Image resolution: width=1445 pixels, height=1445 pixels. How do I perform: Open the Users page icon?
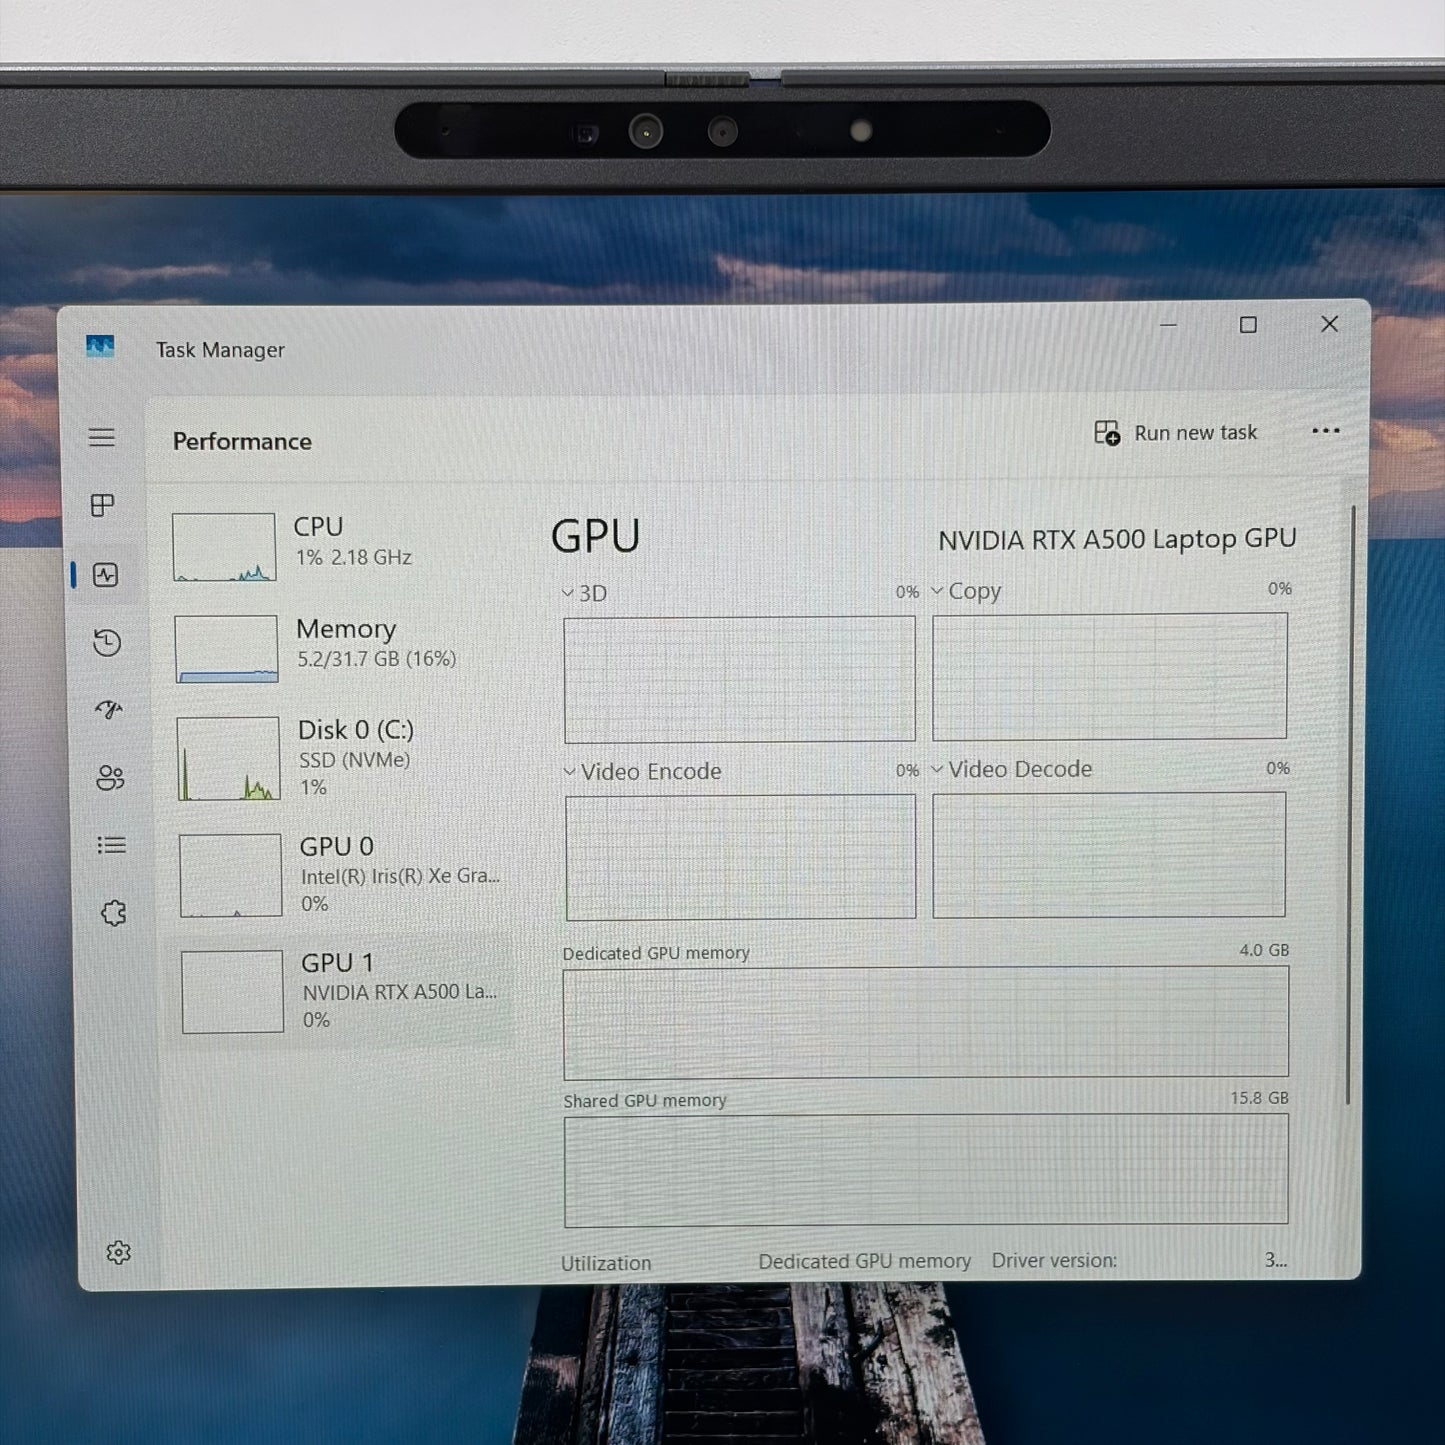(110, 778)
